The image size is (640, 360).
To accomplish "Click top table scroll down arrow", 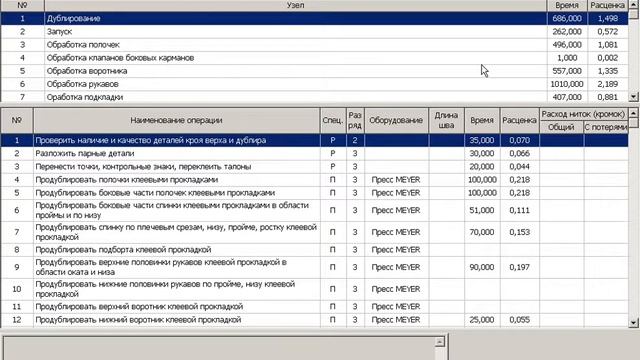I will [x=633, y=97].
